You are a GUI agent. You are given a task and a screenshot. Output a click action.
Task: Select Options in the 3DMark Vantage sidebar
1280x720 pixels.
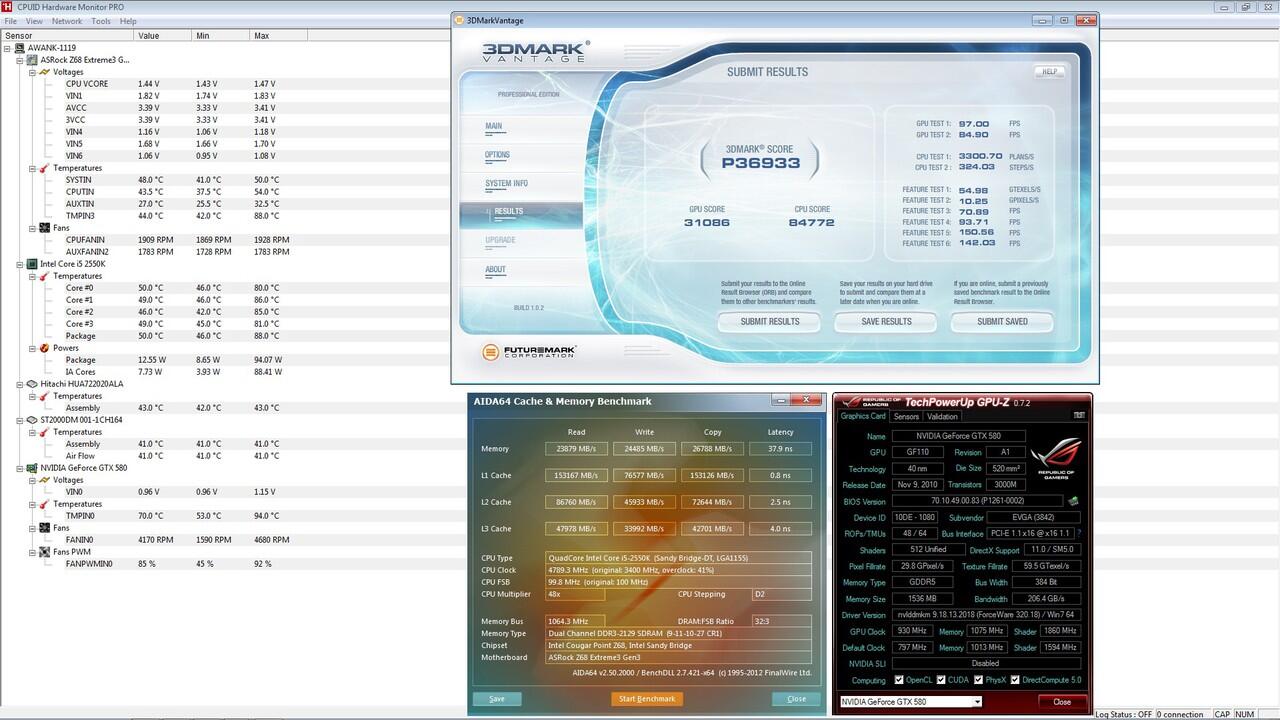[497, 155]
